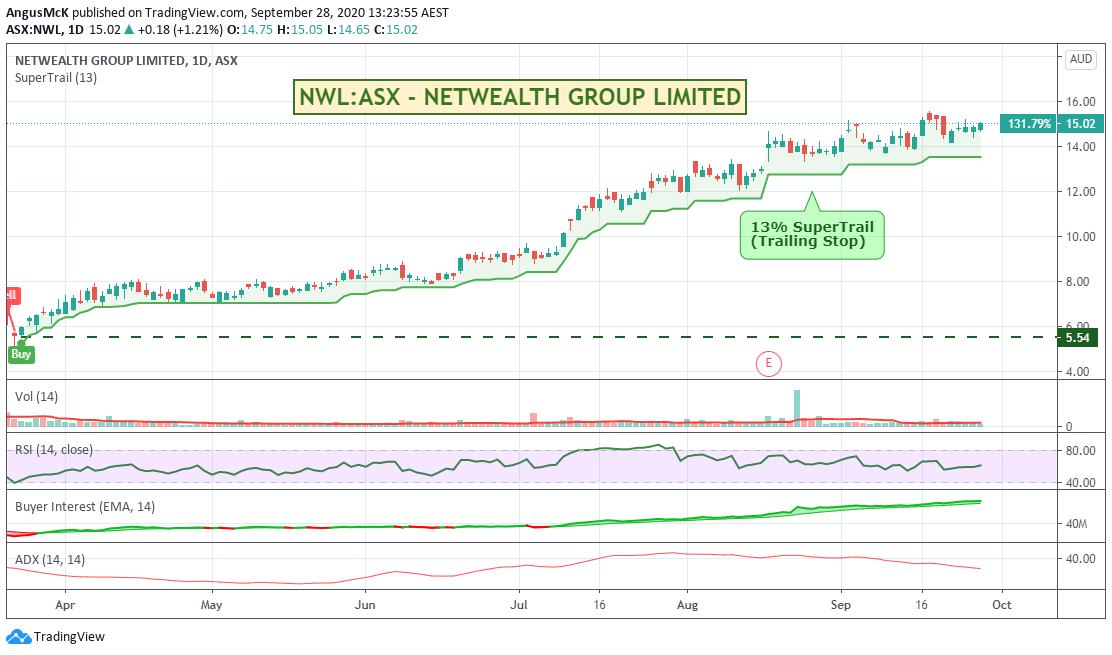The width and height of the screenshot is (1112, 655).
Task: Select the NWL:ASX title text box
Action: click(x=520, y=96)
